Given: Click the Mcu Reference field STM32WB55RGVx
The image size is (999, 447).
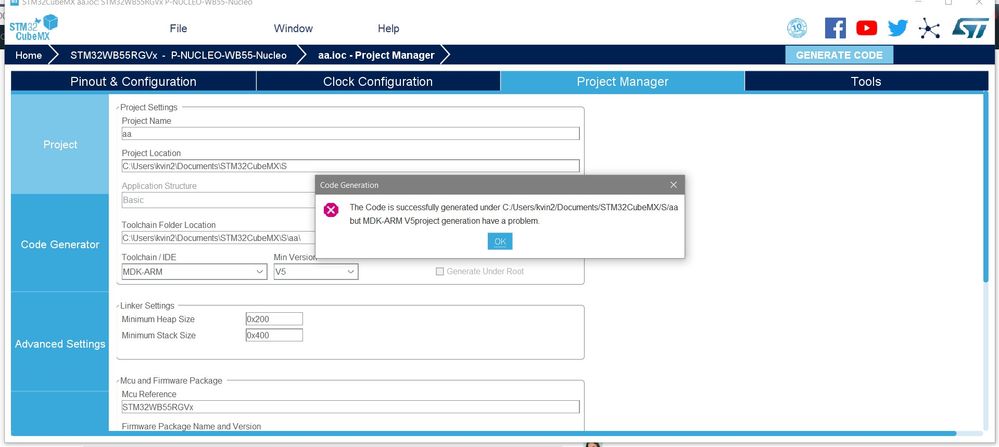Looking at the screenshot, I should click(350, 407).
